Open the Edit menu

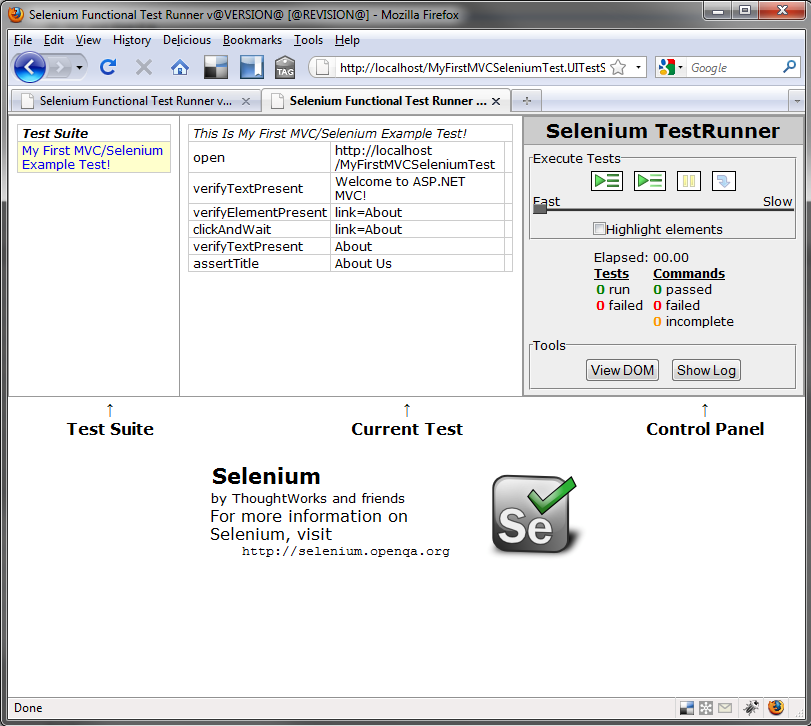pyautogui.click(x=53, y=40)
